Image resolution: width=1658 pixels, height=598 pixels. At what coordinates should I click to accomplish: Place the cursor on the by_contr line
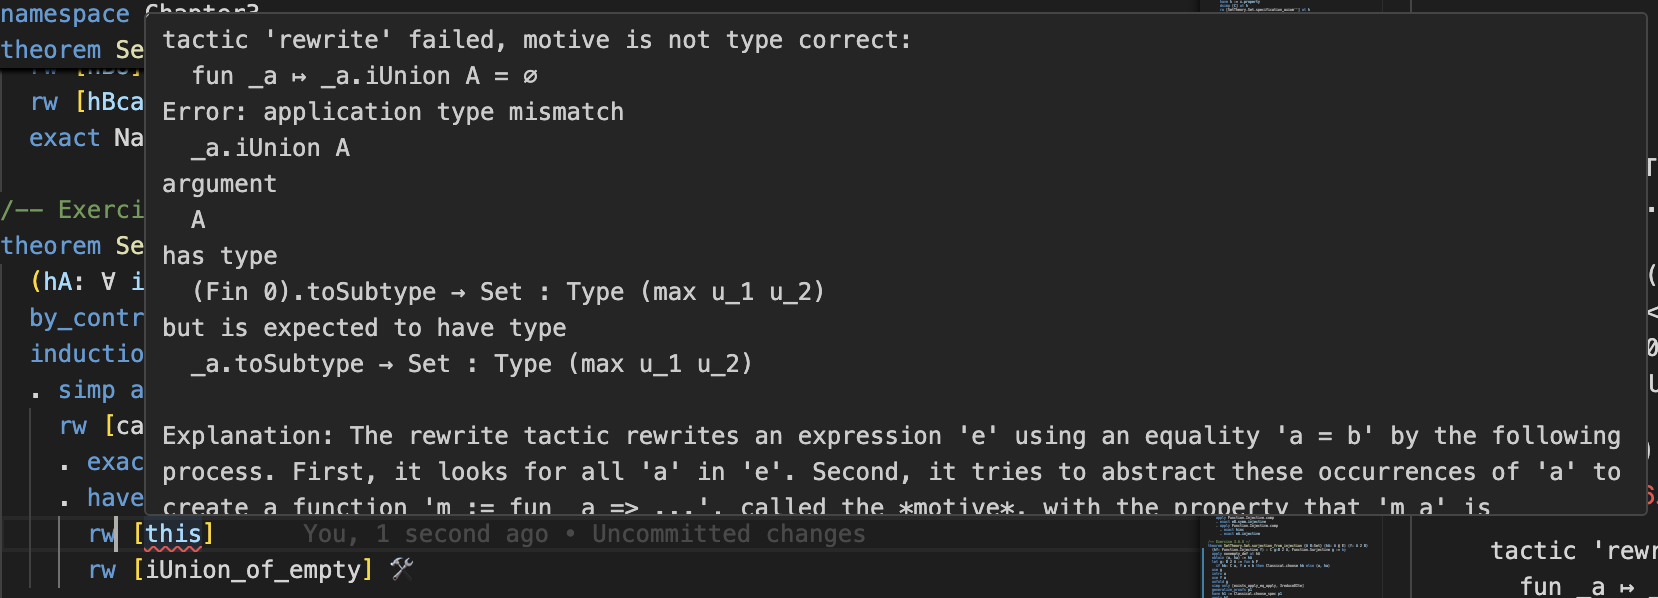click(86, 318)
